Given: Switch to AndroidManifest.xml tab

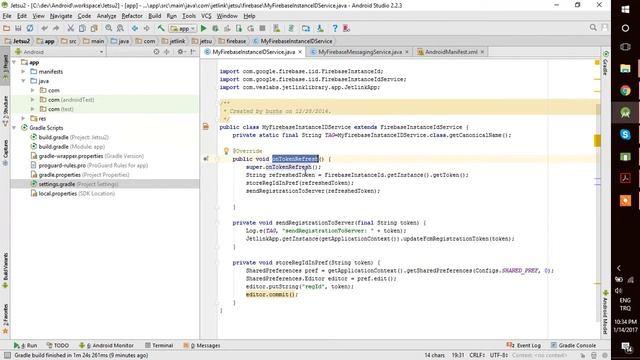Looking at the screenshot, I should pyautogui.click(x=451, y=52).
